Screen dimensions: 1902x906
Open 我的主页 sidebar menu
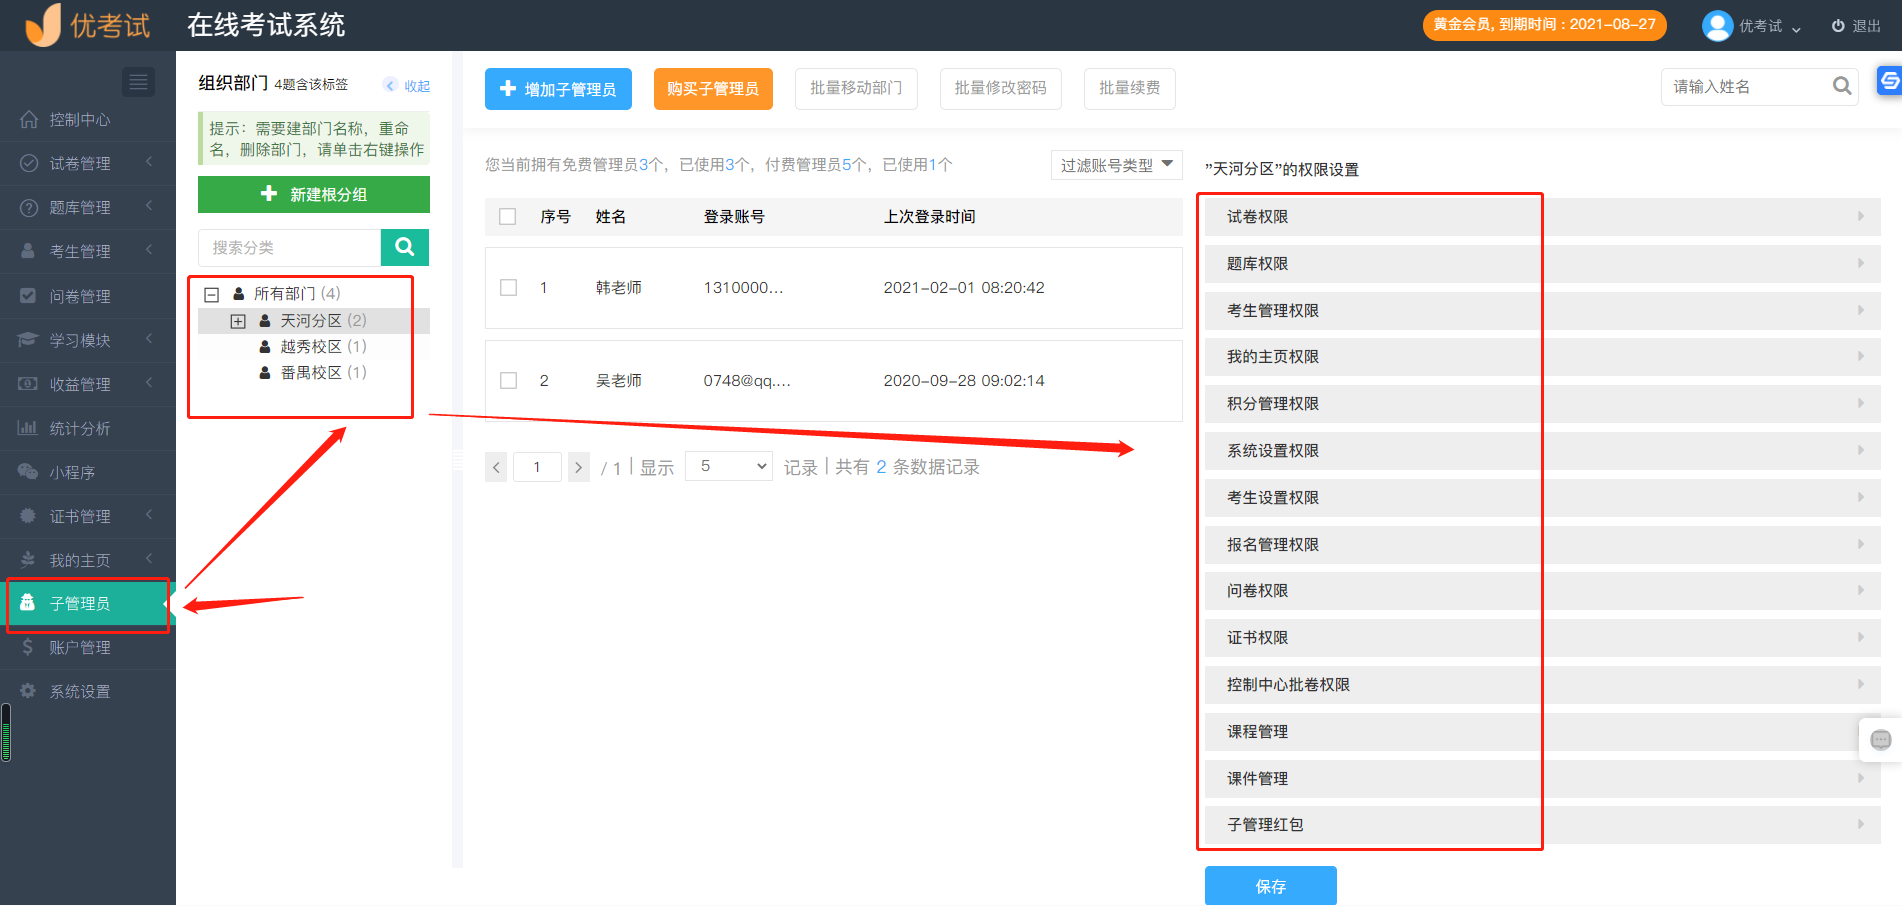tap(88, 560)
